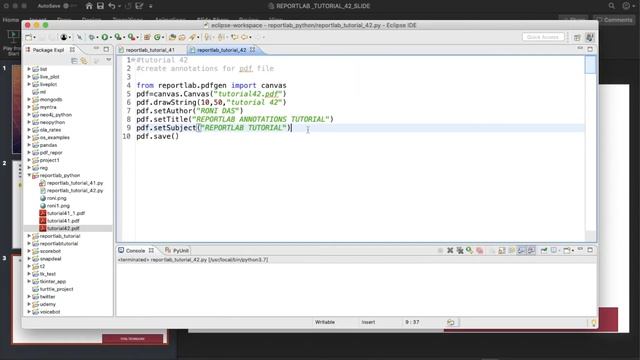The width and height of the screenshot is (640, 360).
Task: Expand the reportlab_tutorial project
Action: coord(29,236)
